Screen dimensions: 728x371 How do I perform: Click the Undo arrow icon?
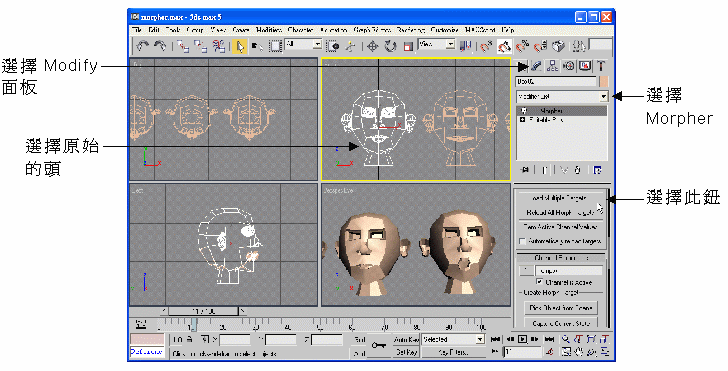click(x=142, y=46)
